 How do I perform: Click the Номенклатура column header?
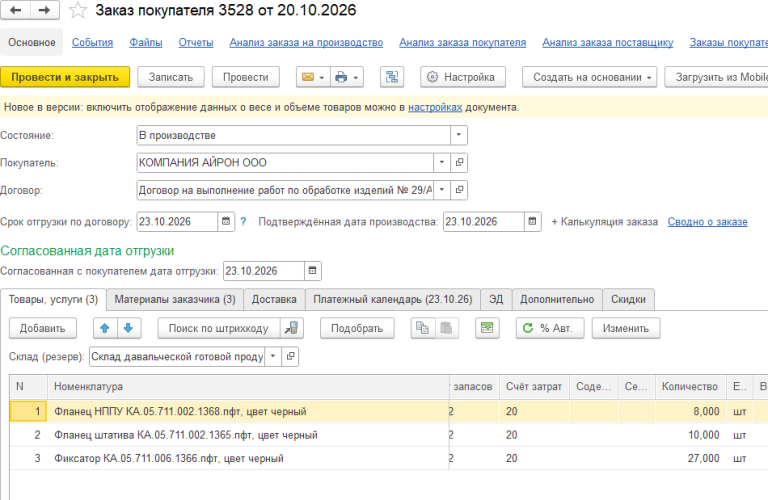[x=248, y=386]
